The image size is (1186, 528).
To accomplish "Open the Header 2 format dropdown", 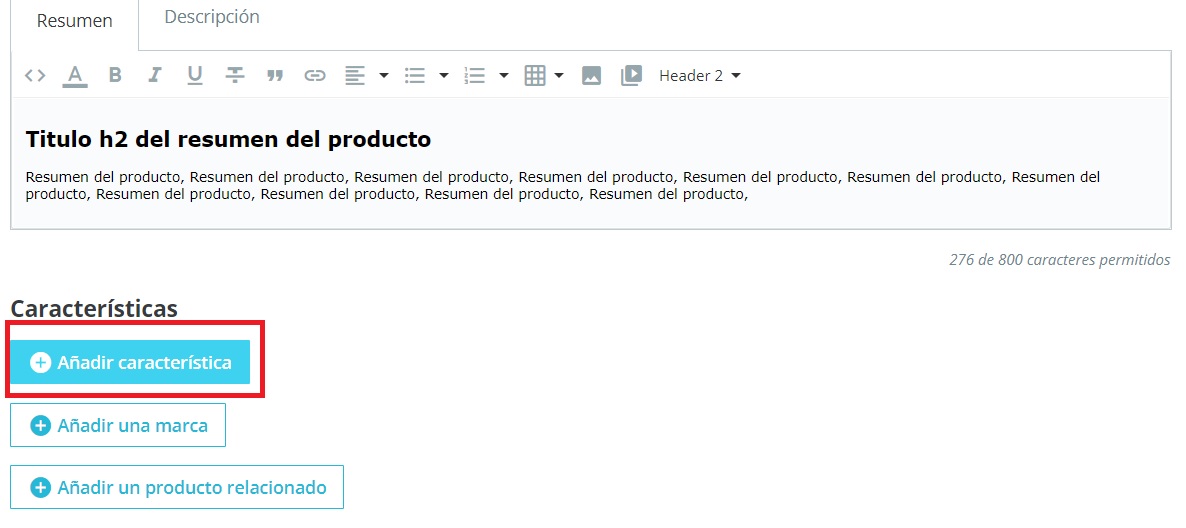I will tap(700, 76).
